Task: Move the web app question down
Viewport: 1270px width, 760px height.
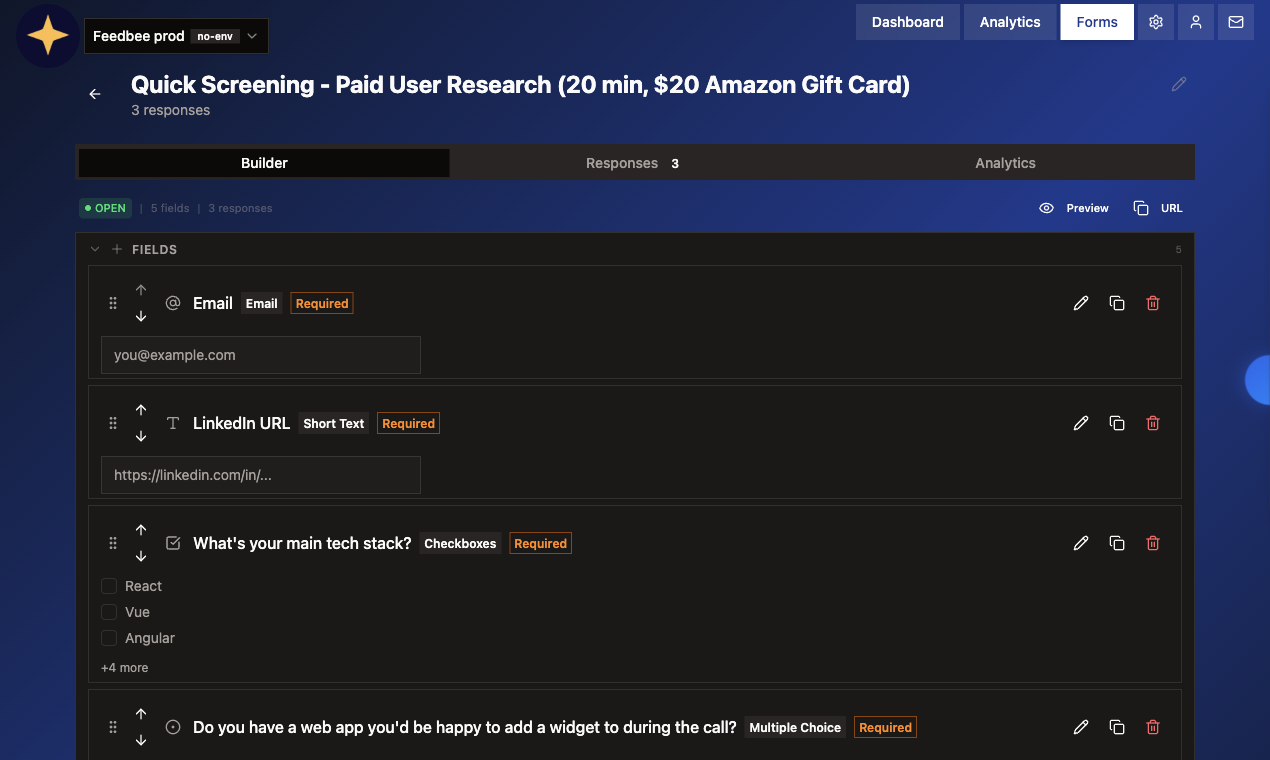Action: coord(141,740)
